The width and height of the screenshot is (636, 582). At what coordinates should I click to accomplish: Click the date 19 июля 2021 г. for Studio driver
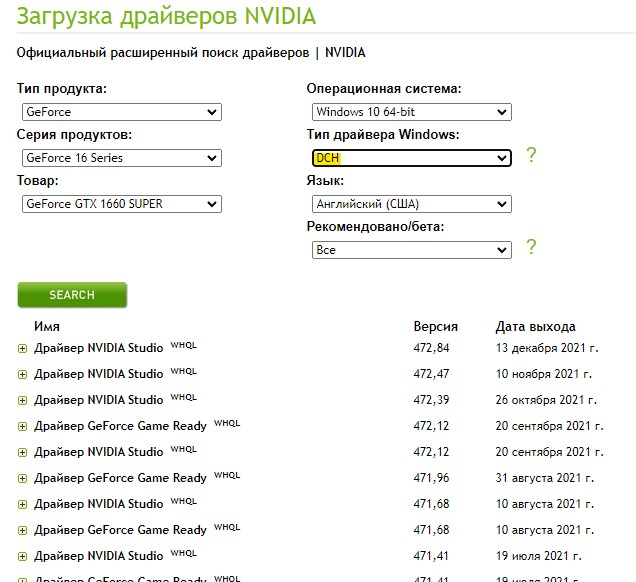point(538,556)
